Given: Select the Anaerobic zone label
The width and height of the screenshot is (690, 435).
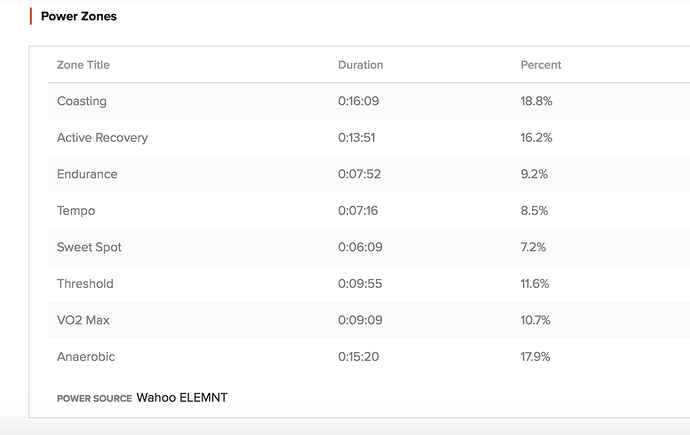Looking at the screenshot, I should (x=86, y=357).
